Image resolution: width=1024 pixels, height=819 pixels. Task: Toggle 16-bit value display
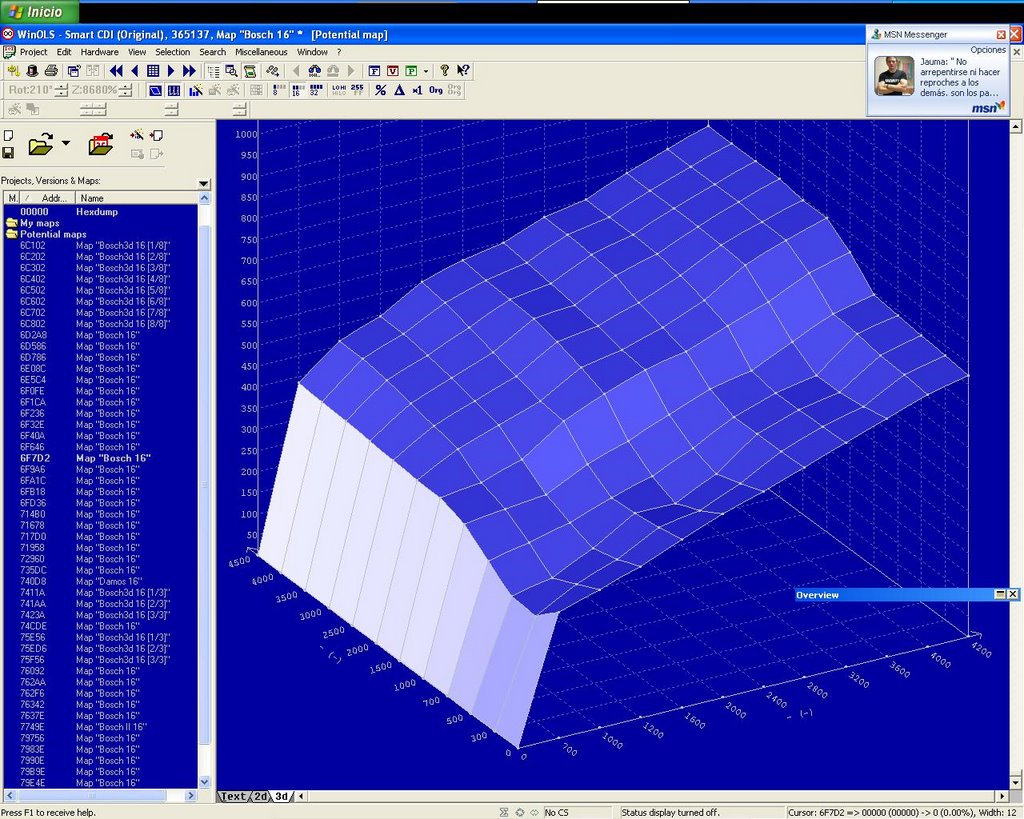click(297, 90)
